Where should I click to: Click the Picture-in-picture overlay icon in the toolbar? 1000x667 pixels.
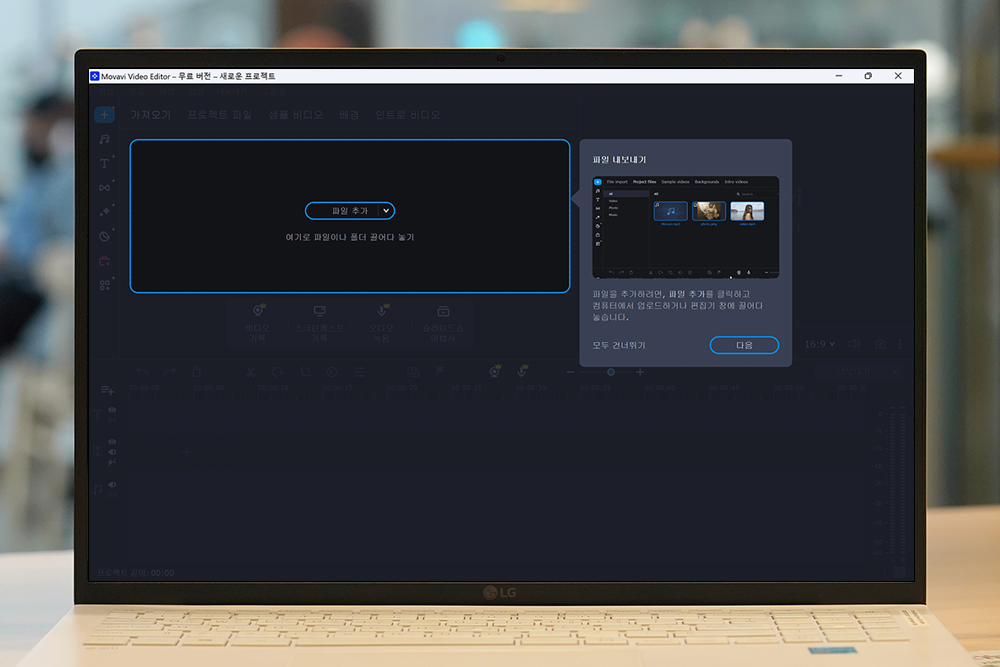tap(413, 372)
